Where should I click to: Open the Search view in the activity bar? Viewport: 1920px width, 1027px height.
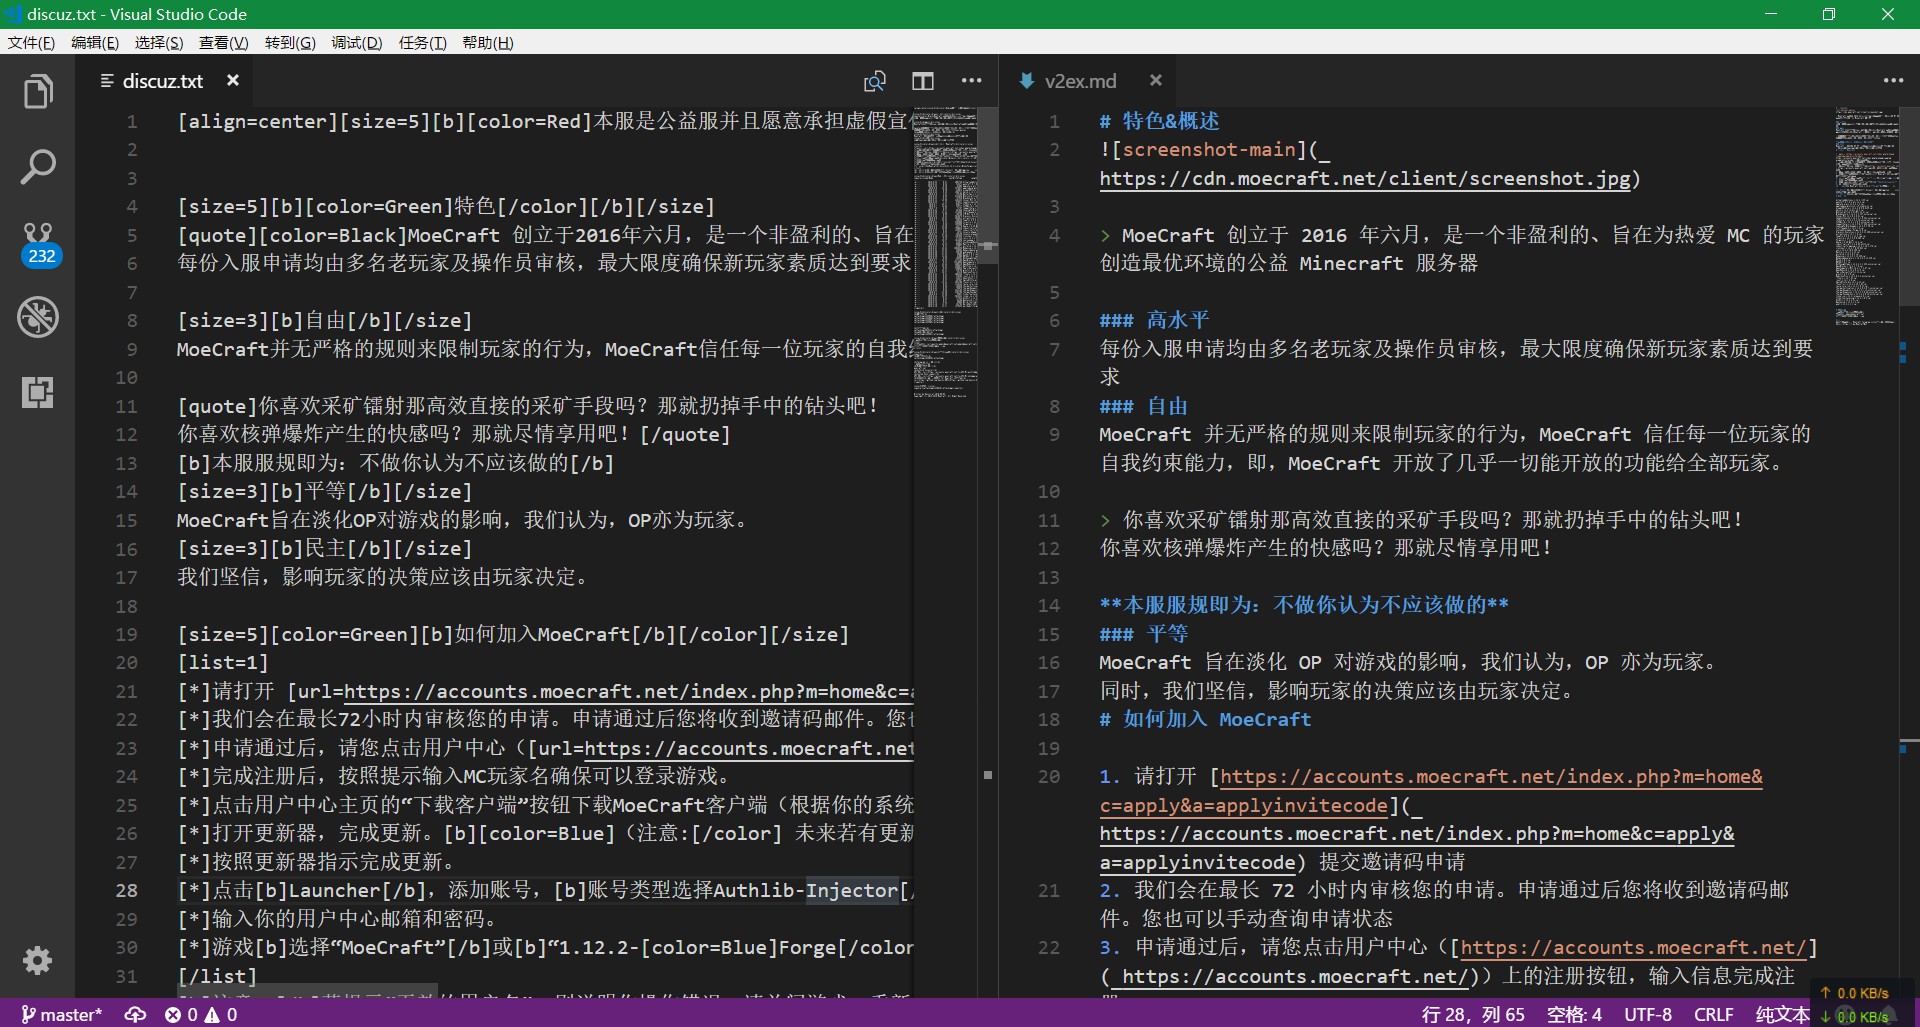click(38, 167)
